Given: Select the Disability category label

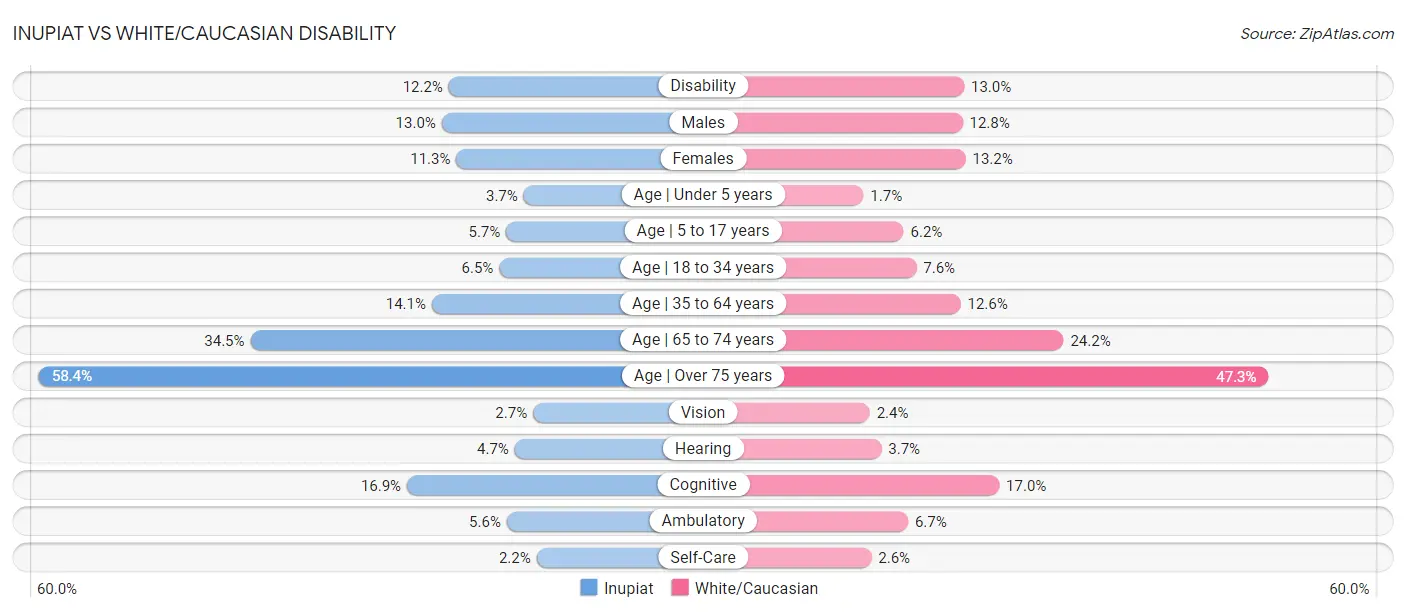Looking at the screenshot, I should pos(703,86).
